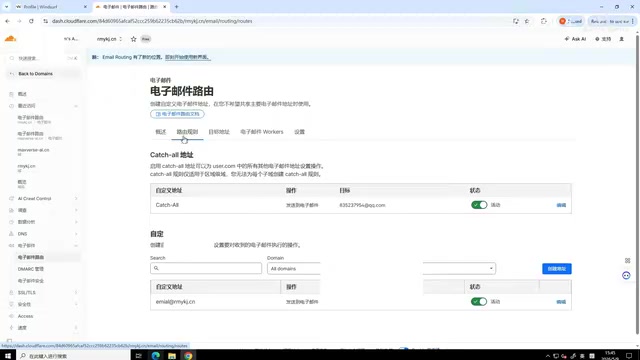Click 835237954@qq.com destination text
This screenshot has width=640, height=360.
tap(362, 205)
